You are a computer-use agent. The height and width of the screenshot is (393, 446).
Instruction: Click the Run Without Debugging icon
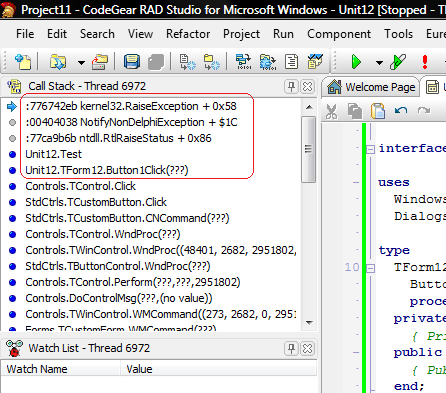[398, 62]
